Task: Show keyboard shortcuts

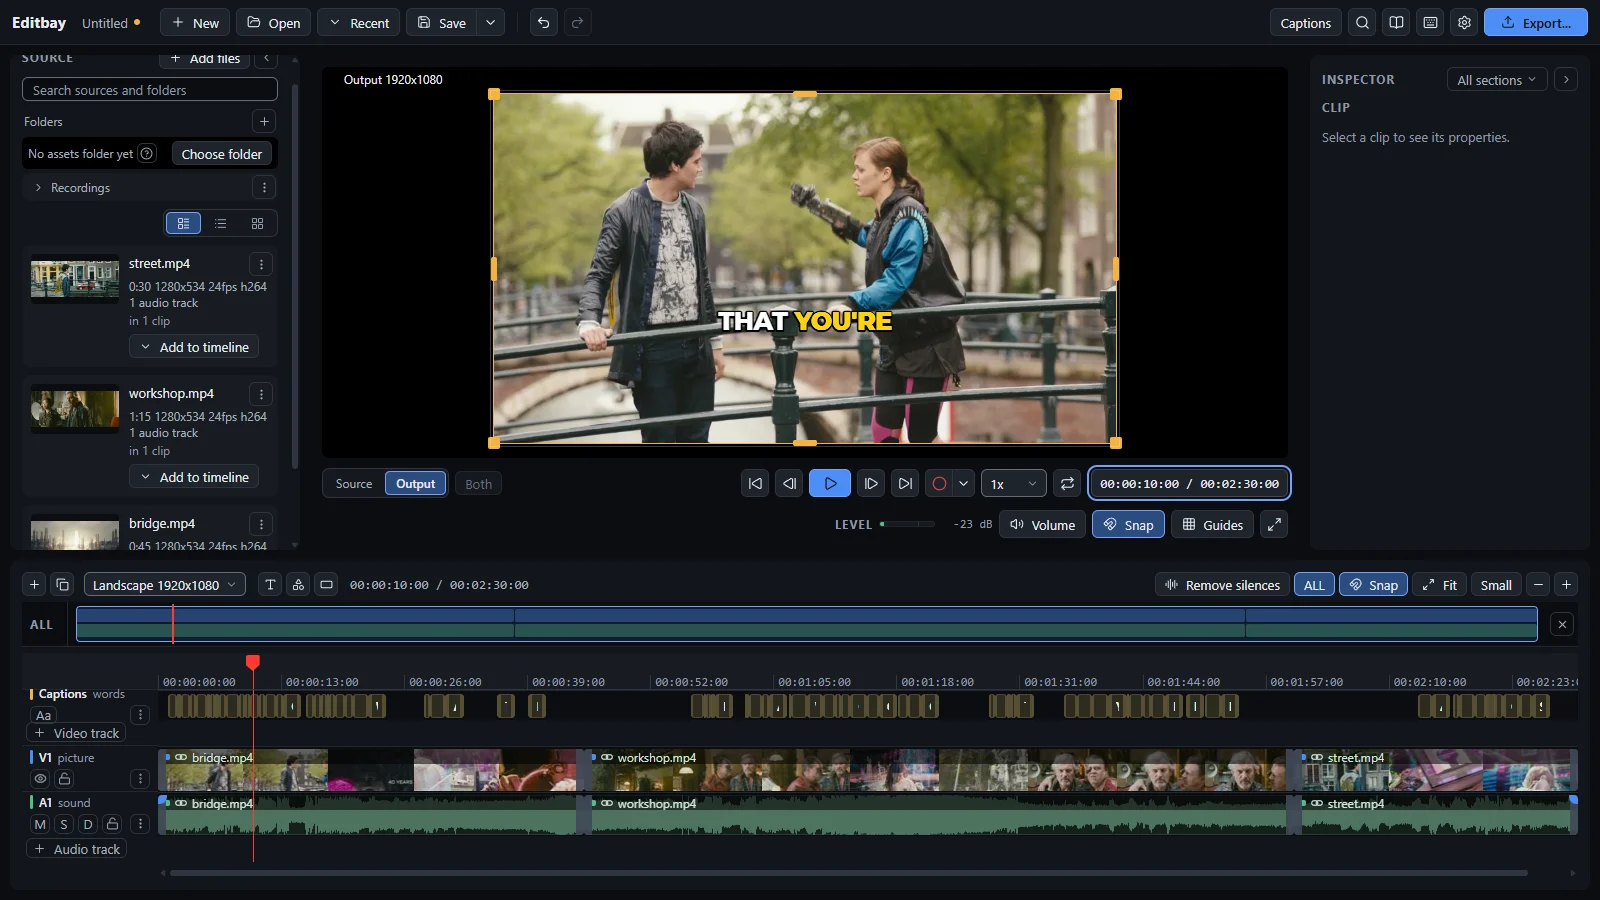Action: point(1430,23)
